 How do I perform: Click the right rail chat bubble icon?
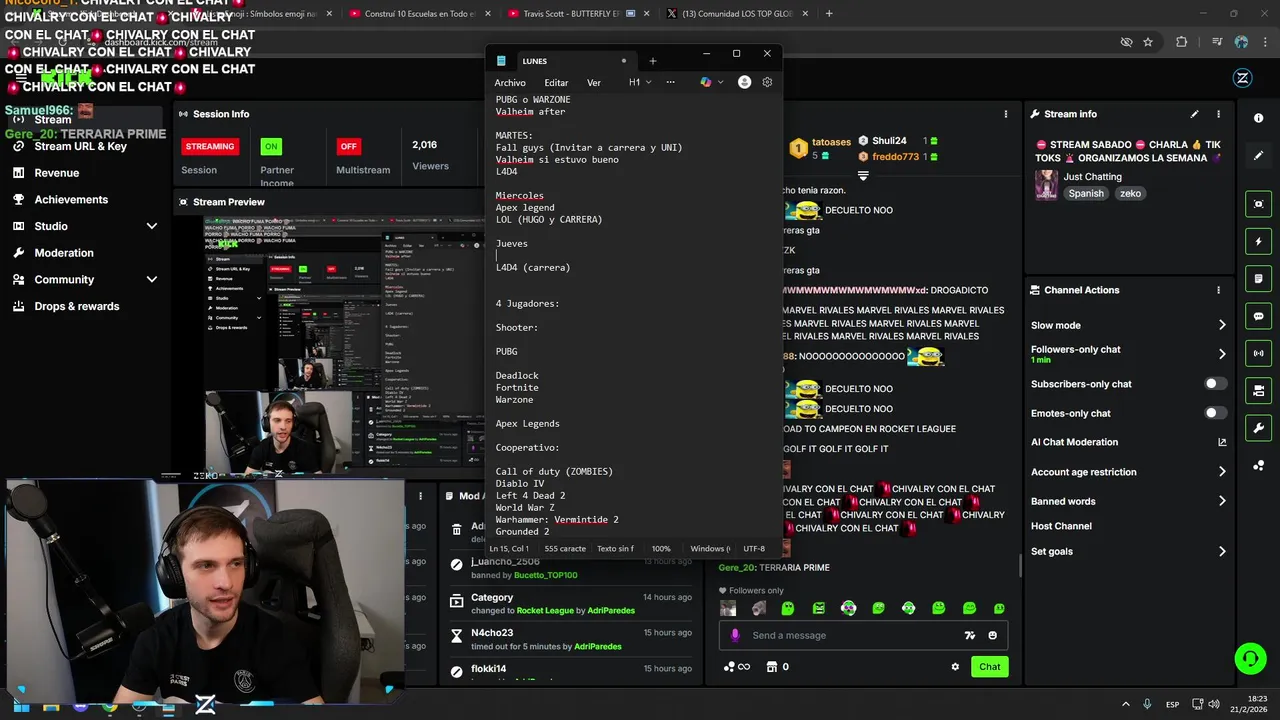pos(1258,316)
